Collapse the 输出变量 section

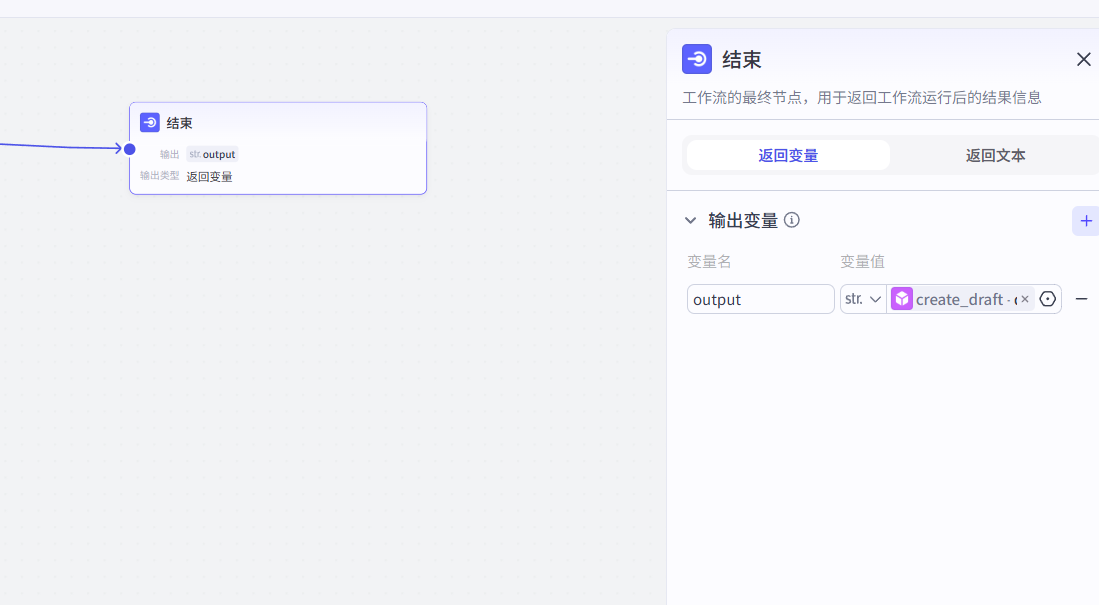click(690, 221)
